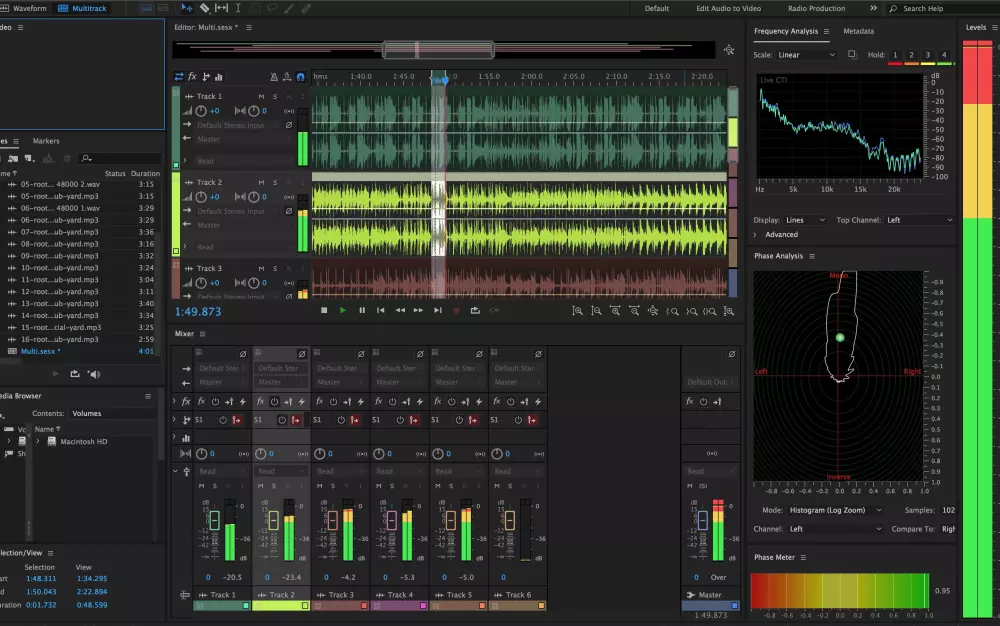The height and width of the screenshot is (626, 1000).
Task: Select the Time Selection tool
Action: (x=238, y=8)
